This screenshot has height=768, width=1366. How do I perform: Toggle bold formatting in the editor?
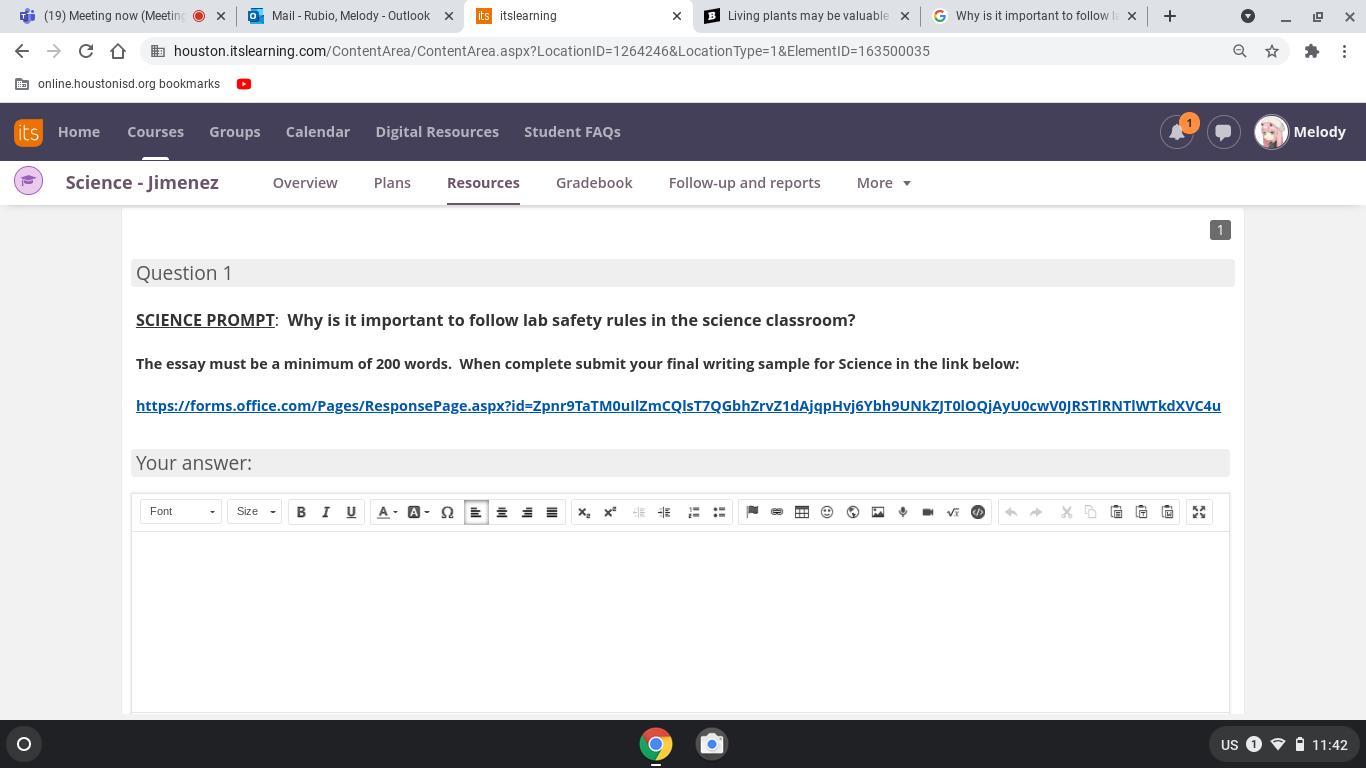click(x=301, y=512)
